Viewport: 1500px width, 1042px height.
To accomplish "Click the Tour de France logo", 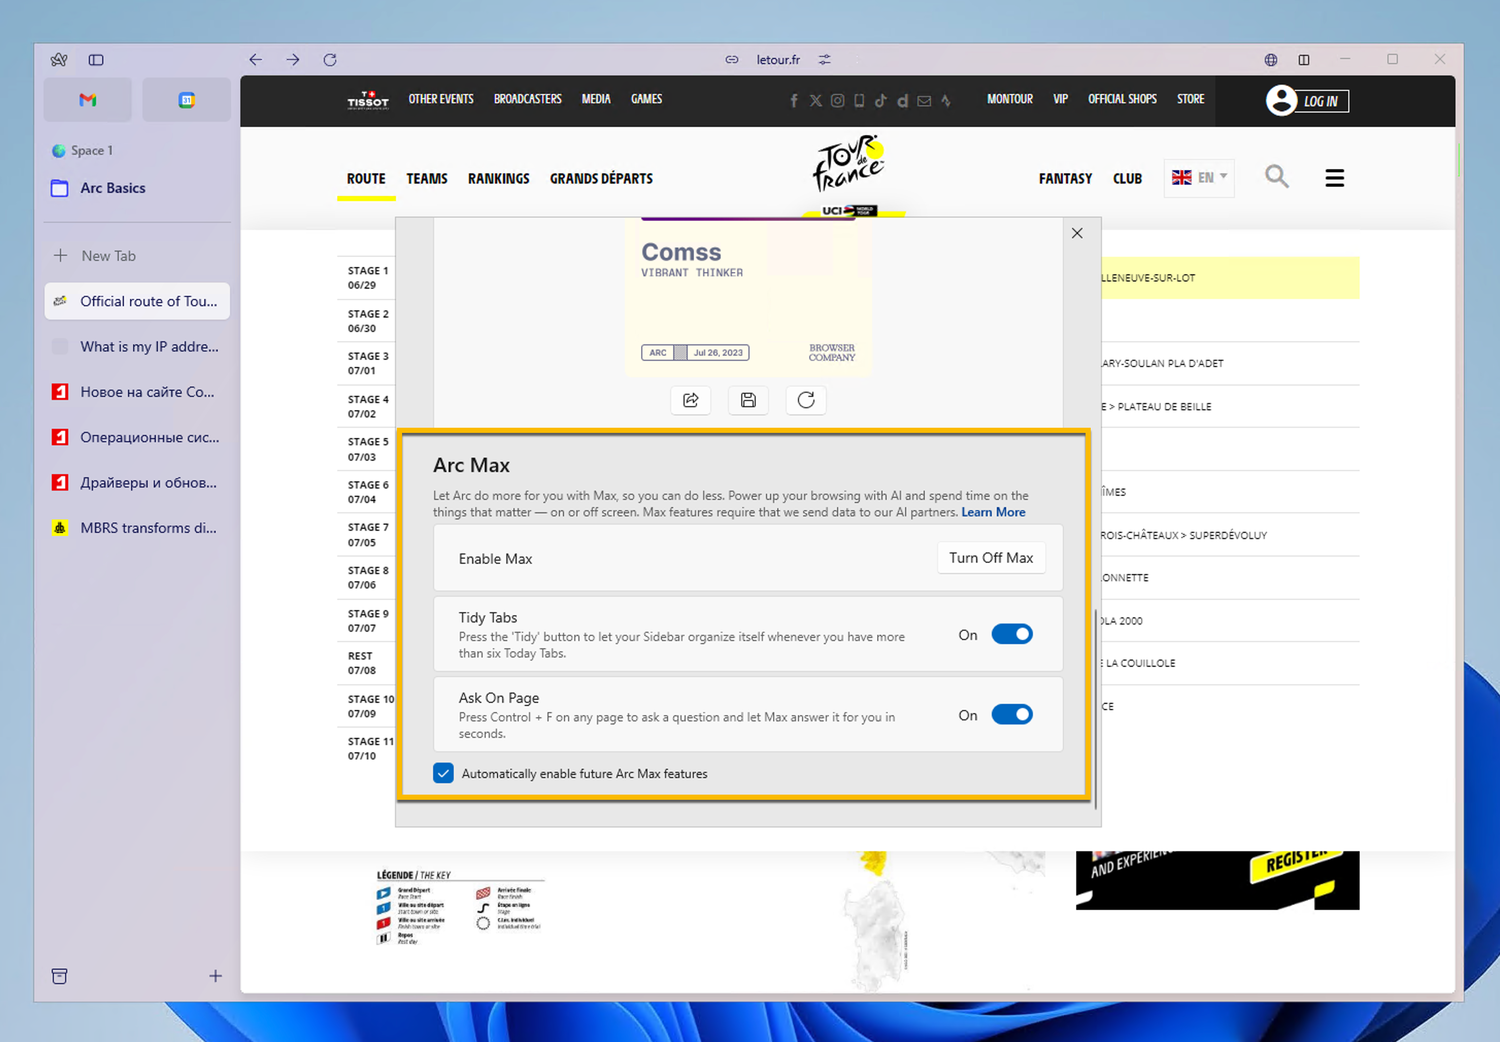I will coord(848,163).
